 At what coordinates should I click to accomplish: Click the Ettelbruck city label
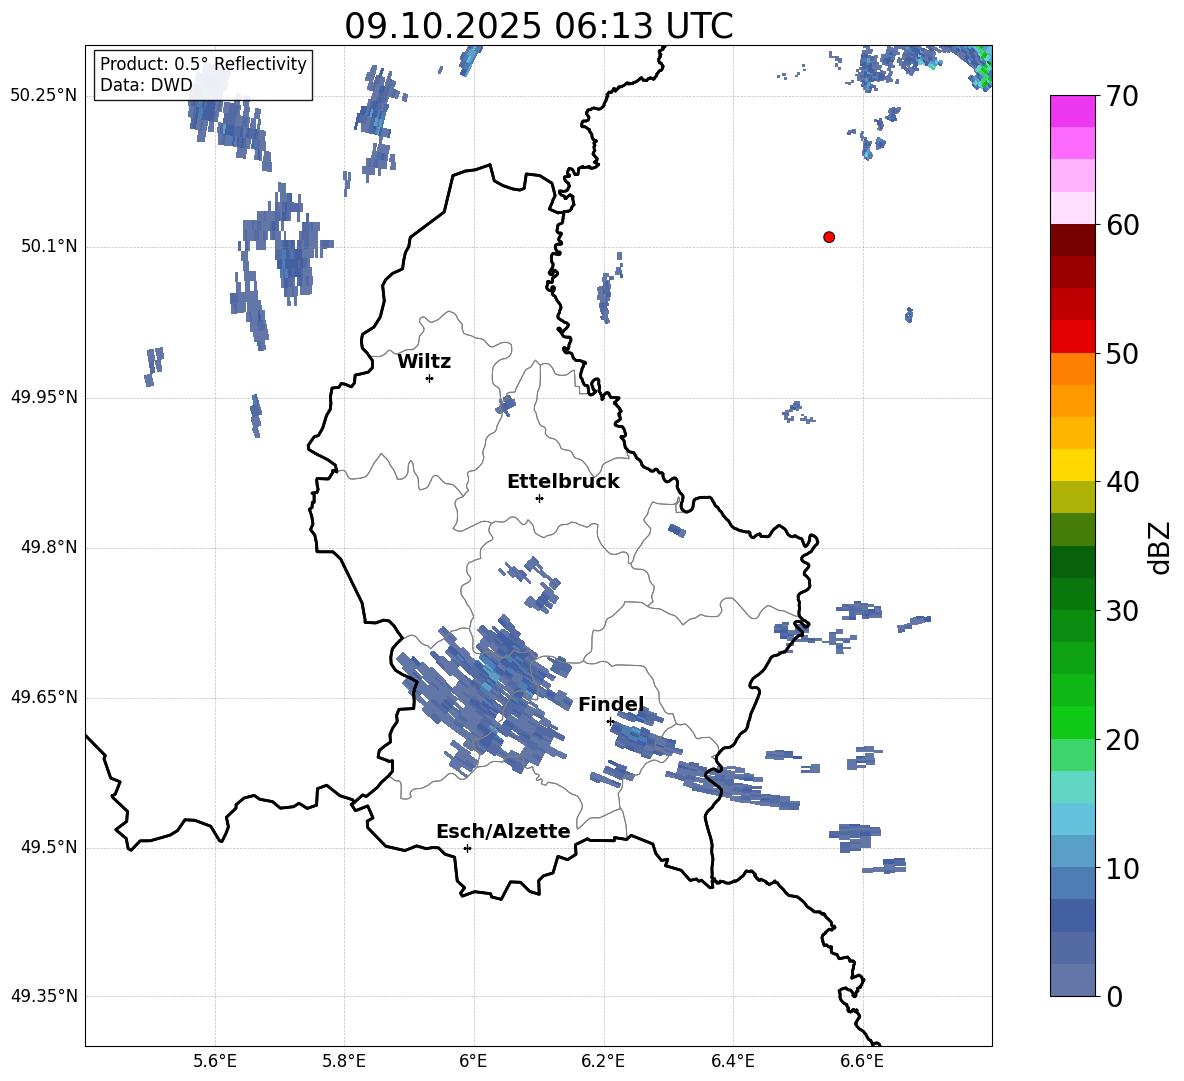coord(563,482)
